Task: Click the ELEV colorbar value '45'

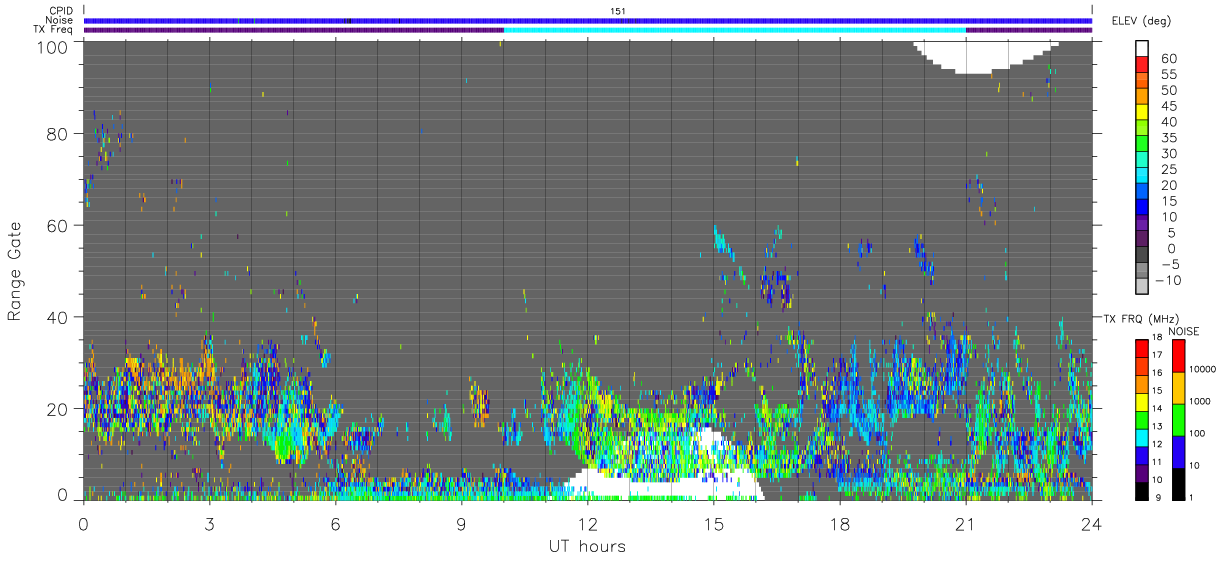Action: 1168,105
